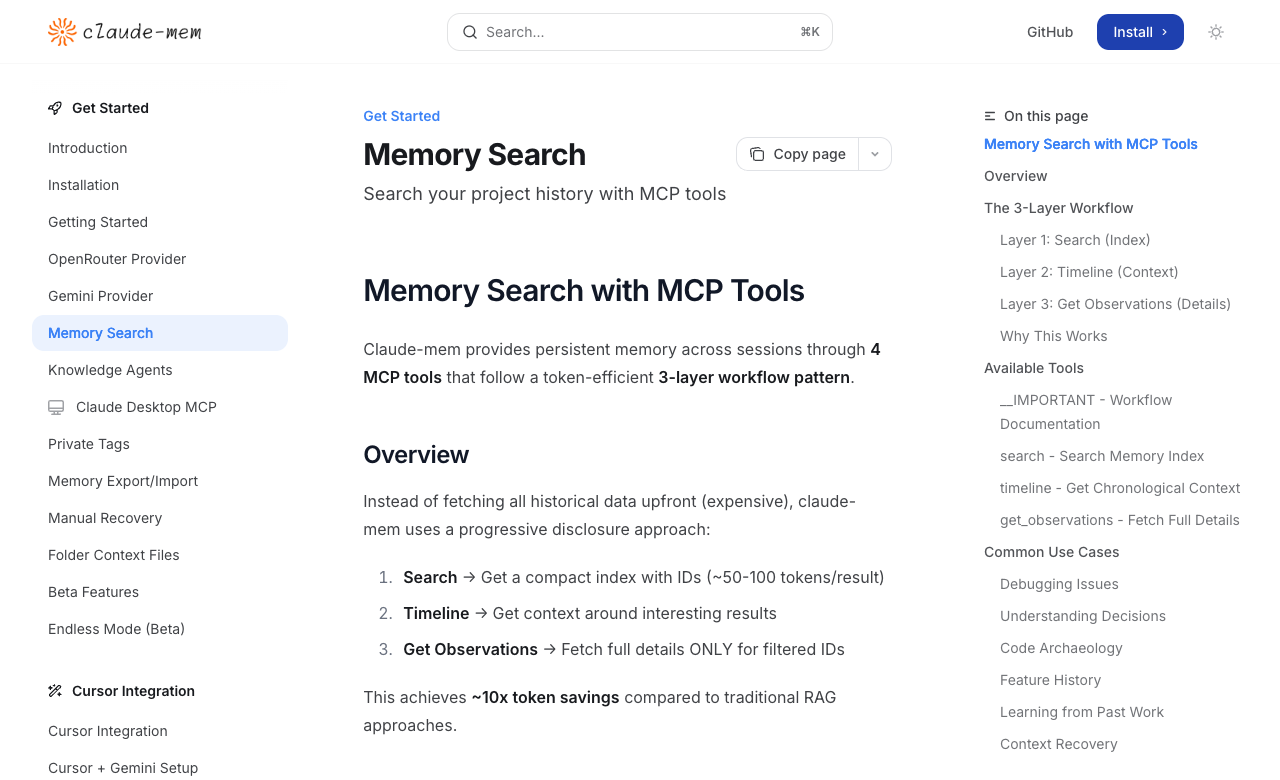This screenshot has width=1280, height=780.
Task: Jump to Understanding Decisions section
Action: click(1083, 616)
